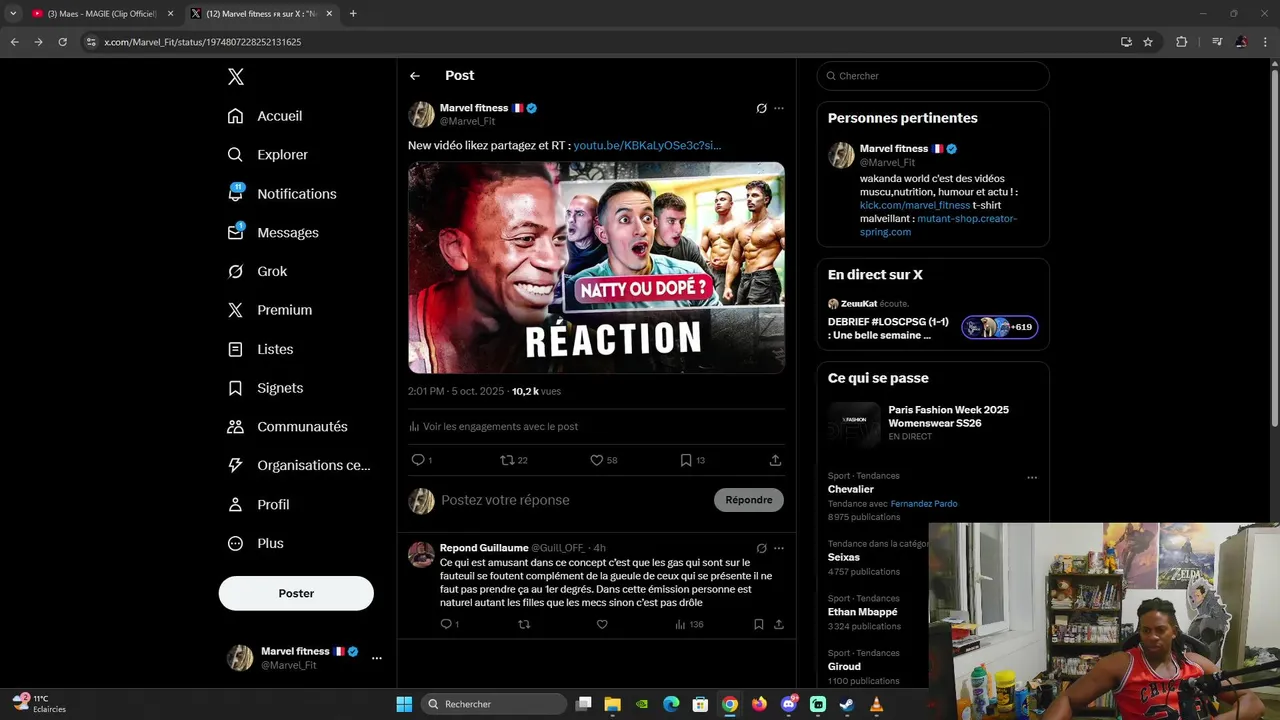Open the Chrome extensions puzzle icon
The width and height of the screenshot is (1280, 720).
click(1181, 42)
